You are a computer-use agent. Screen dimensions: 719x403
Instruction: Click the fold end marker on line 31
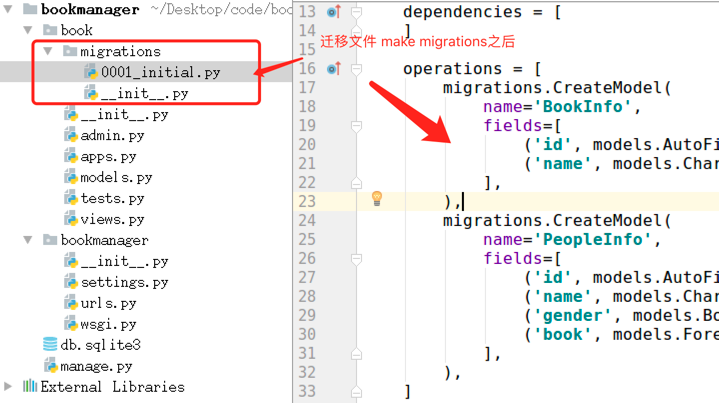point(356,354)
